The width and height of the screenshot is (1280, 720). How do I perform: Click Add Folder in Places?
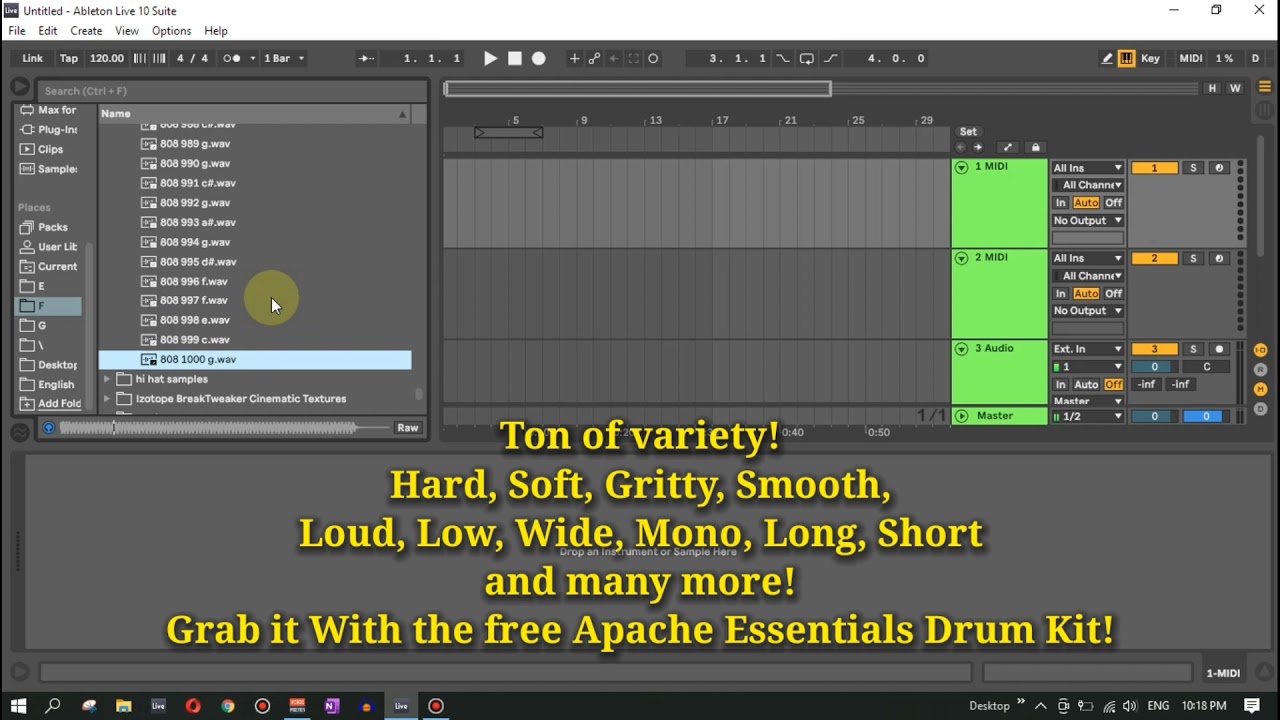[49, 404]
